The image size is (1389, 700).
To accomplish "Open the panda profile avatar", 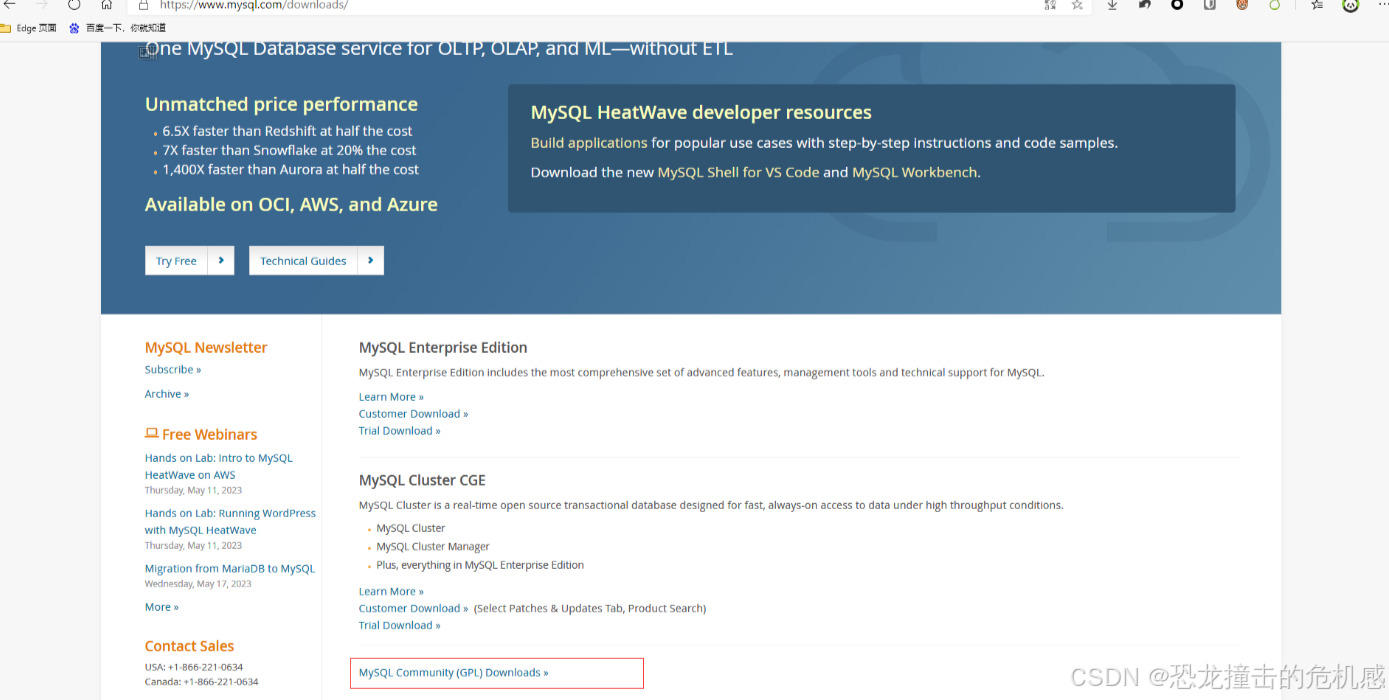I will (x=1351, y=5).
